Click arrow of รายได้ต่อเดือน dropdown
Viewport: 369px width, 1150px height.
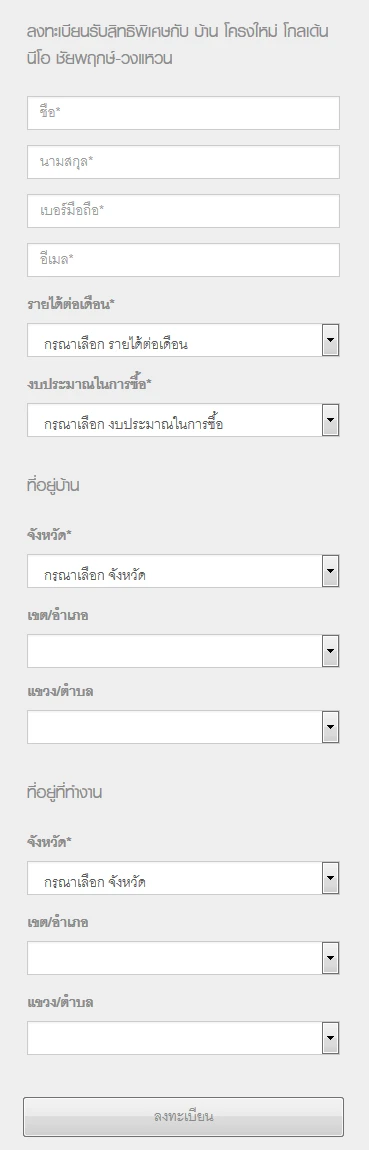point(330,340)
